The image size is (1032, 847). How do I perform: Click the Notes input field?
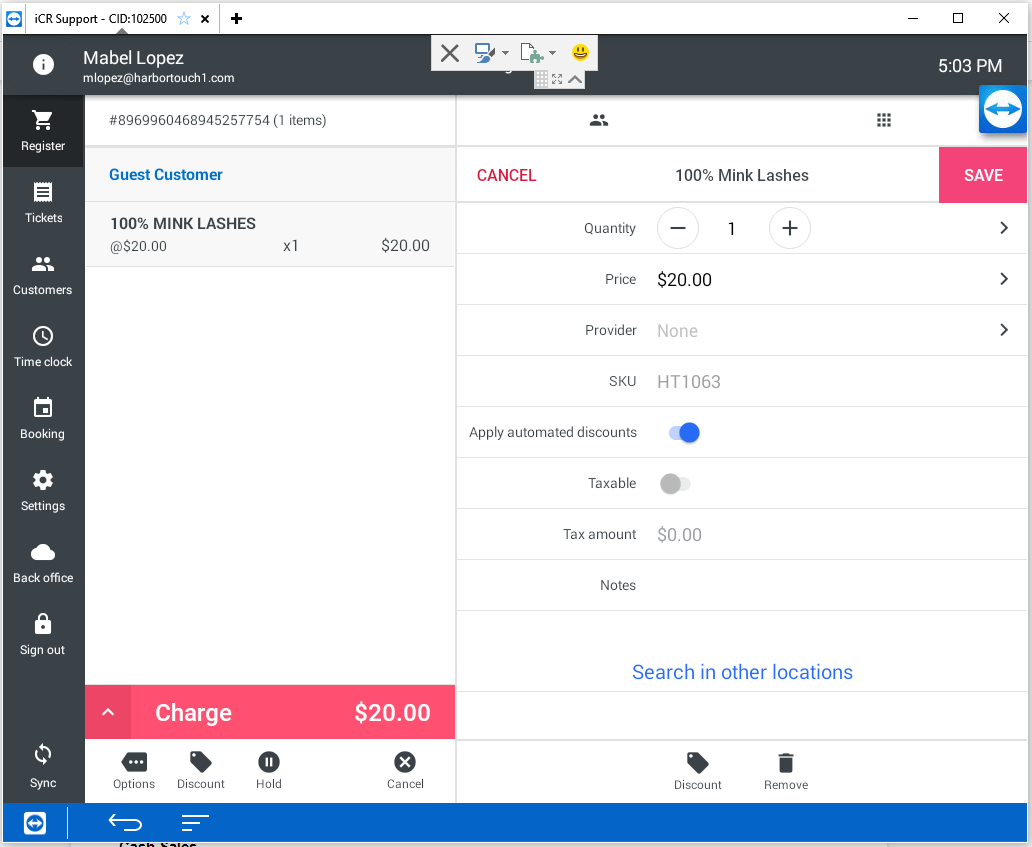[x=830, y=586]
